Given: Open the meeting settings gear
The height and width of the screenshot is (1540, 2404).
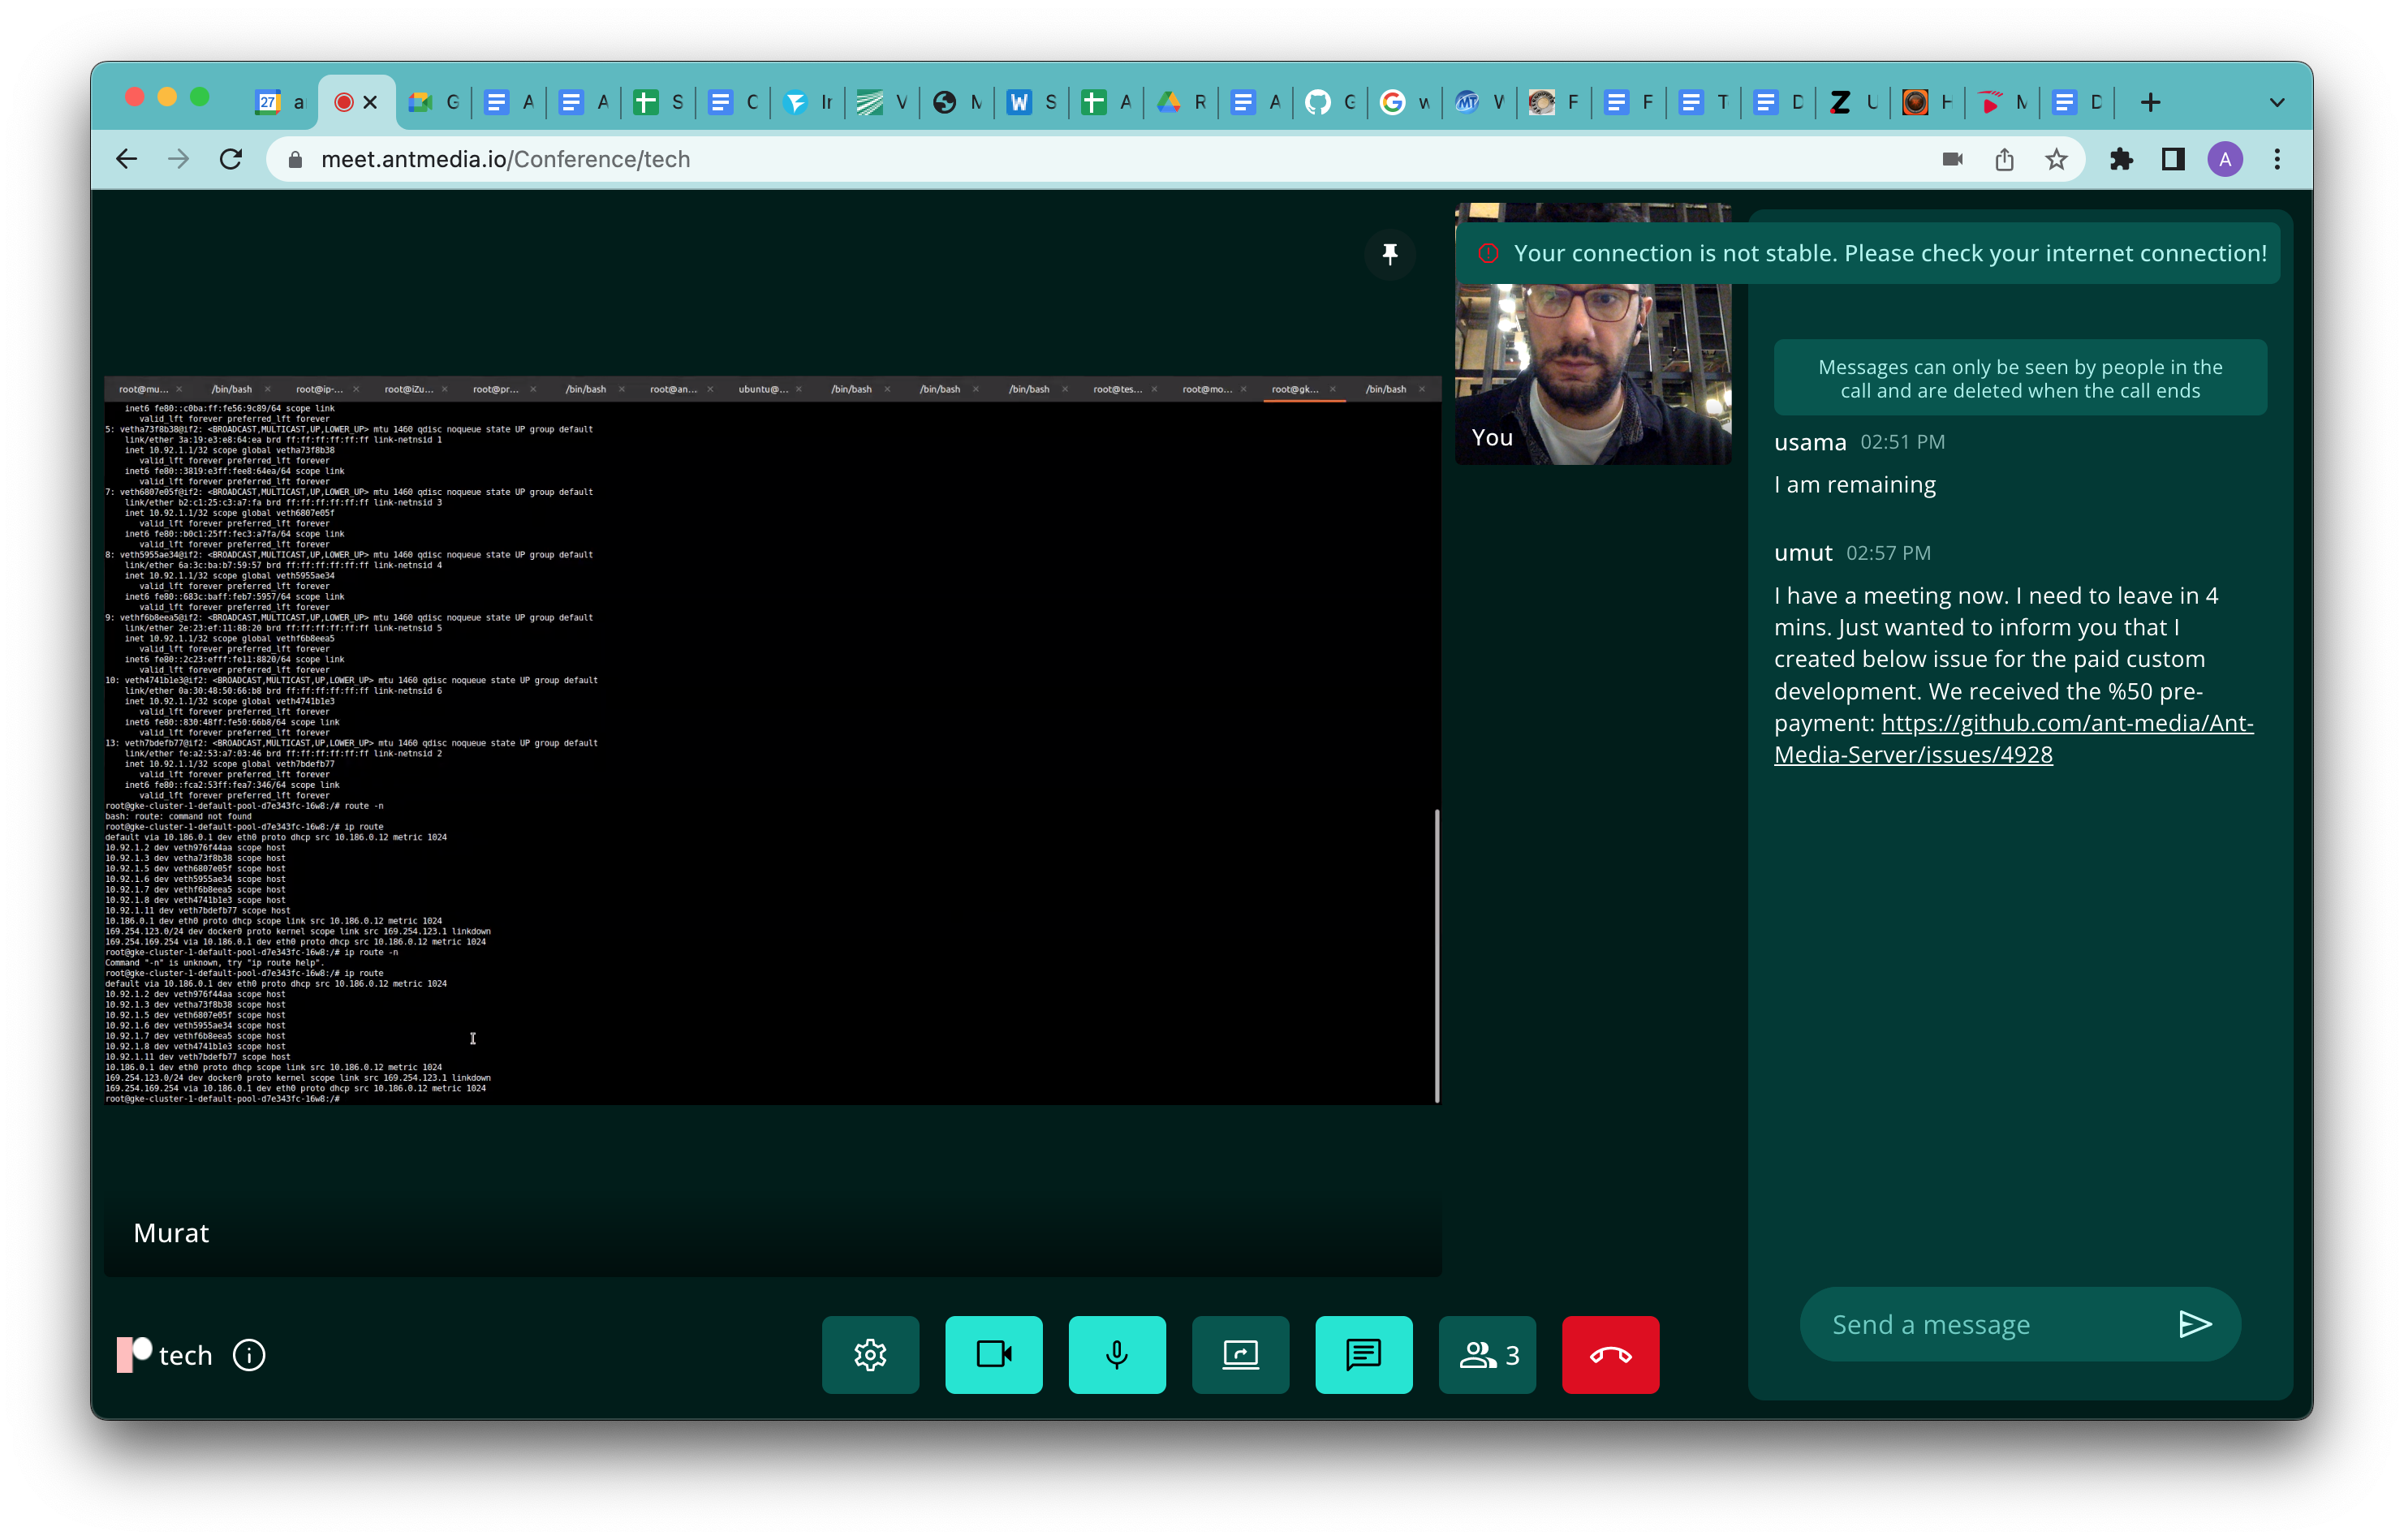Looking at the screenshot, I should click(870, 1354).
